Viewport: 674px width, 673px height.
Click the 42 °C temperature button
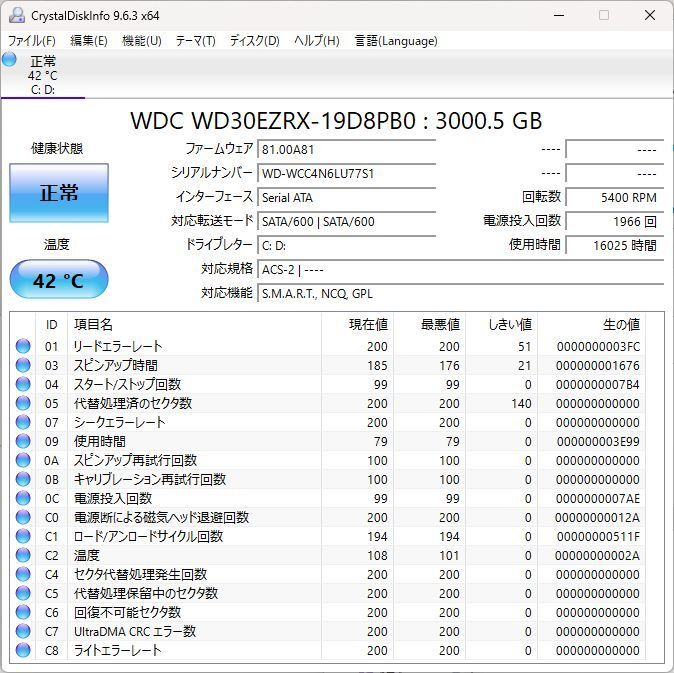click(x=59, y=280)
